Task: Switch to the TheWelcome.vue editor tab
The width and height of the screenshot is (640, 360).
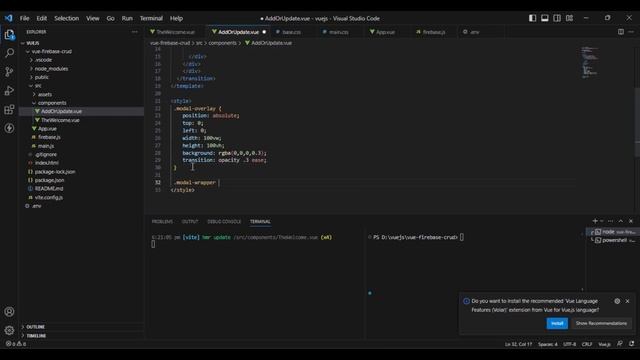Action: click(175, 32)
